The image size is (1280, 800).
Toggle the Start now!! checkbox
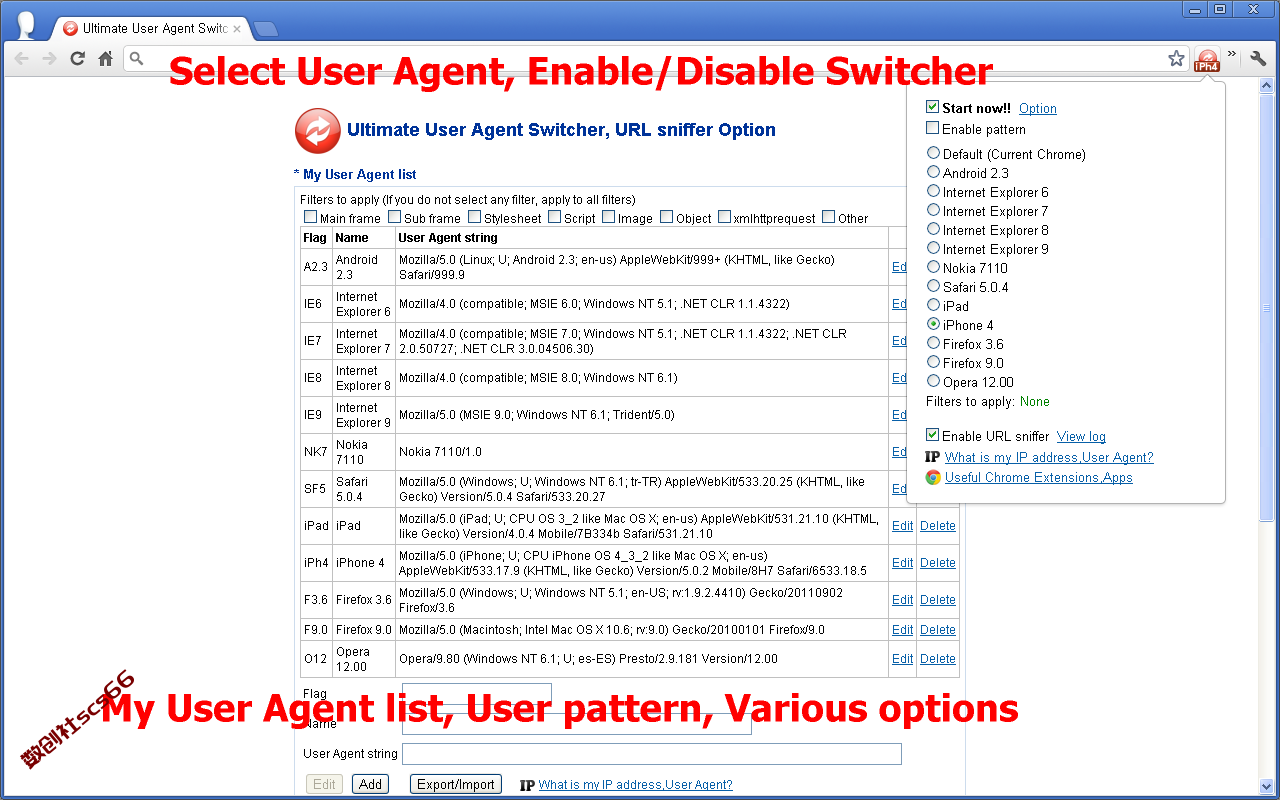point(932,107)
